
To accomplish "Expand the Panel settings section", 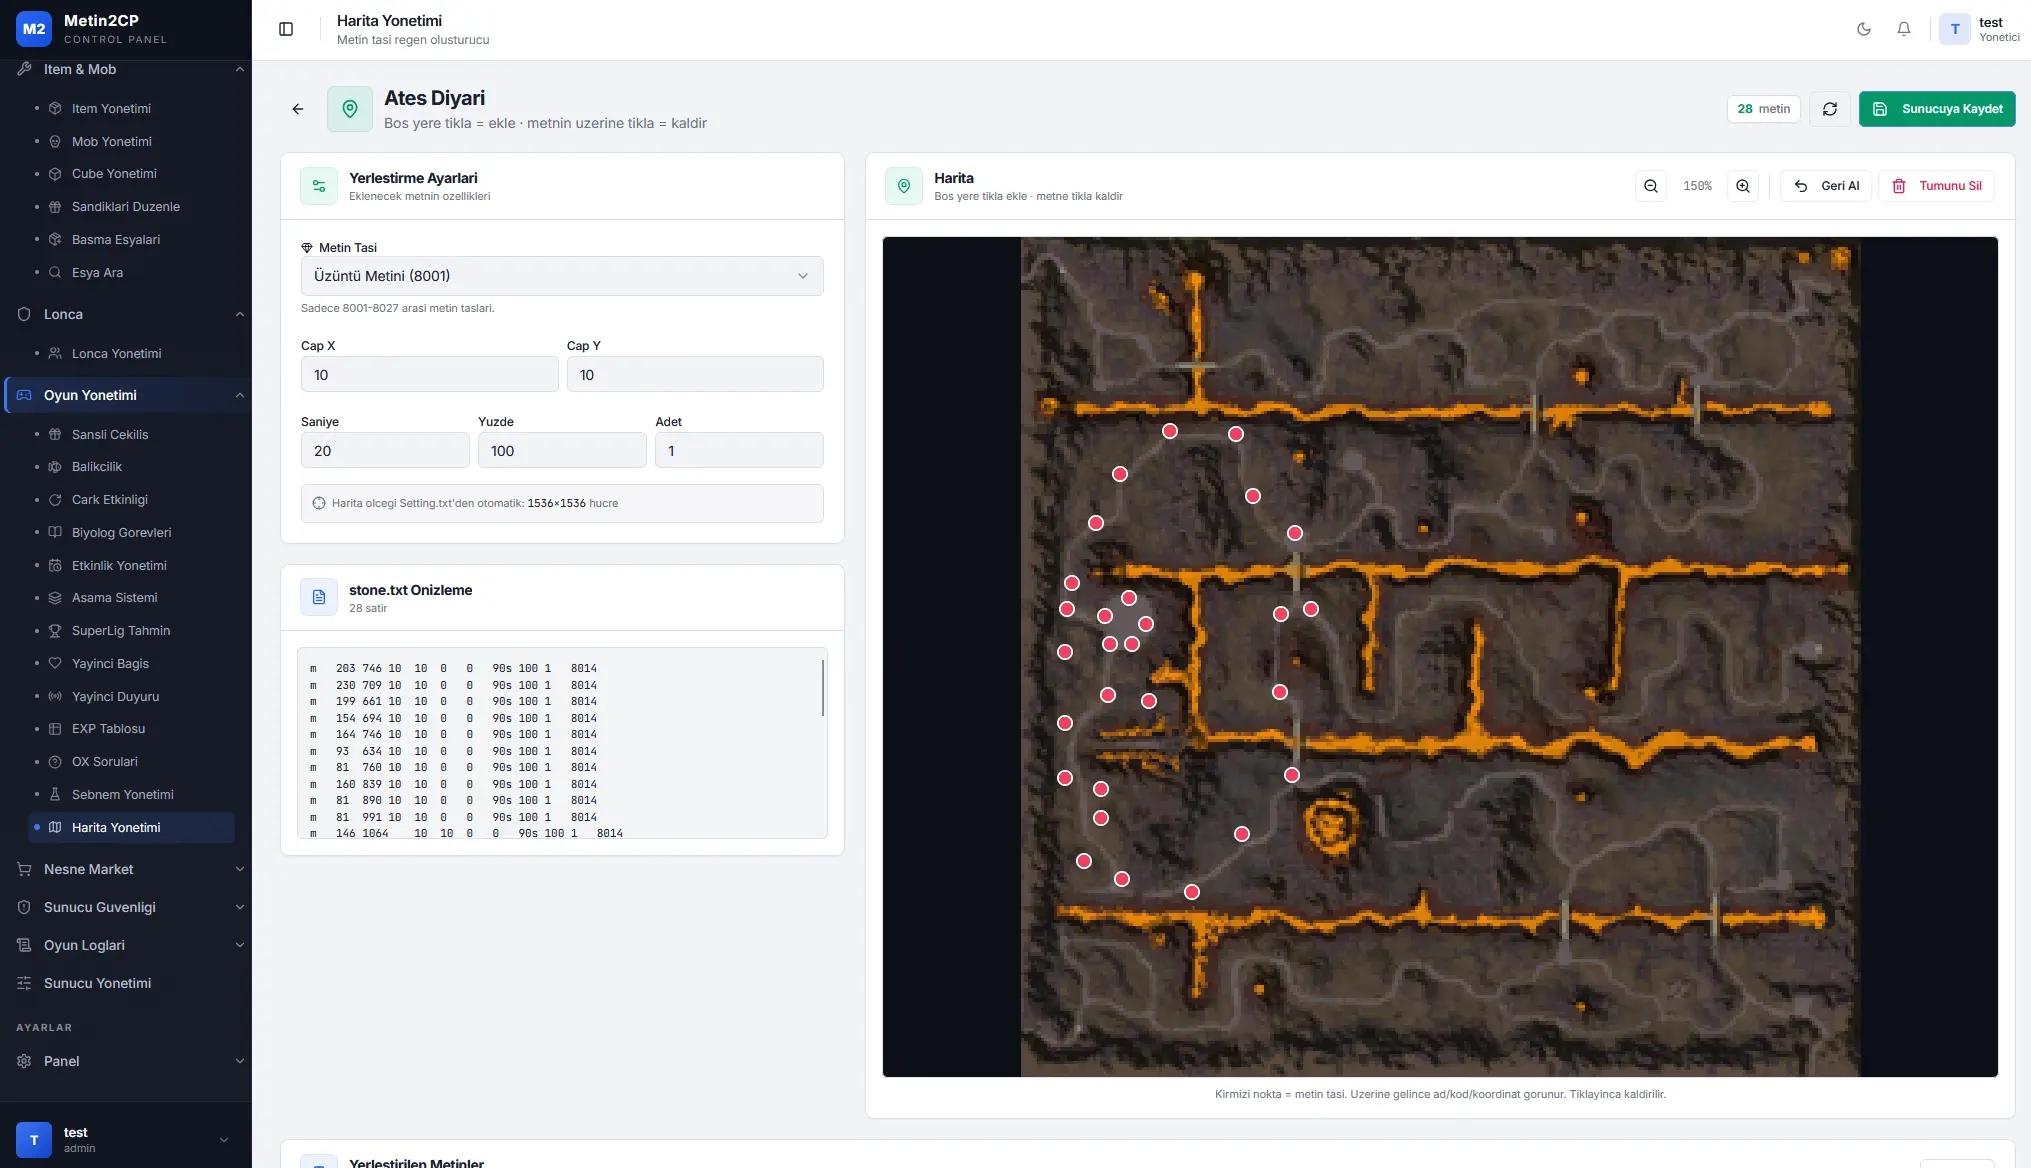I will click(x=126, y=1061).
